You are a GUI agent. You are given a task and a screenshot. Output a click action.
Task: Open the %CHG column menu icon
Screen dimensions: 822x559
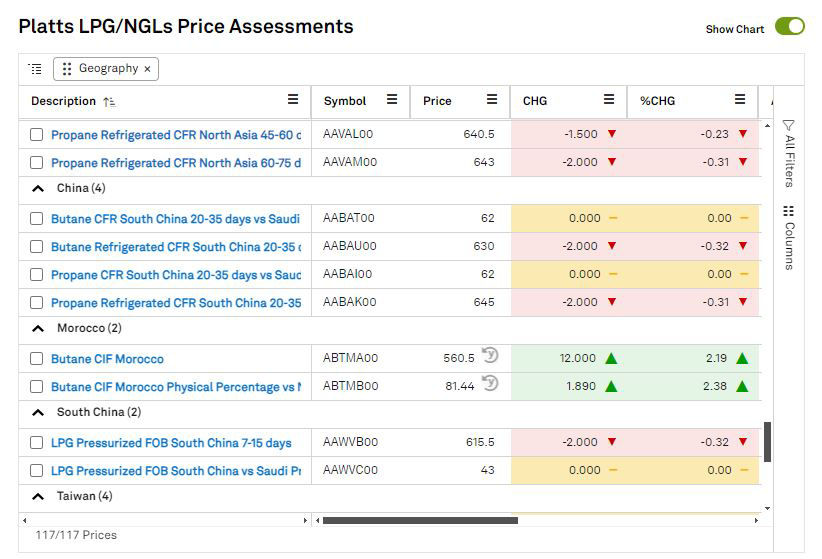click(x=740, y=100)
